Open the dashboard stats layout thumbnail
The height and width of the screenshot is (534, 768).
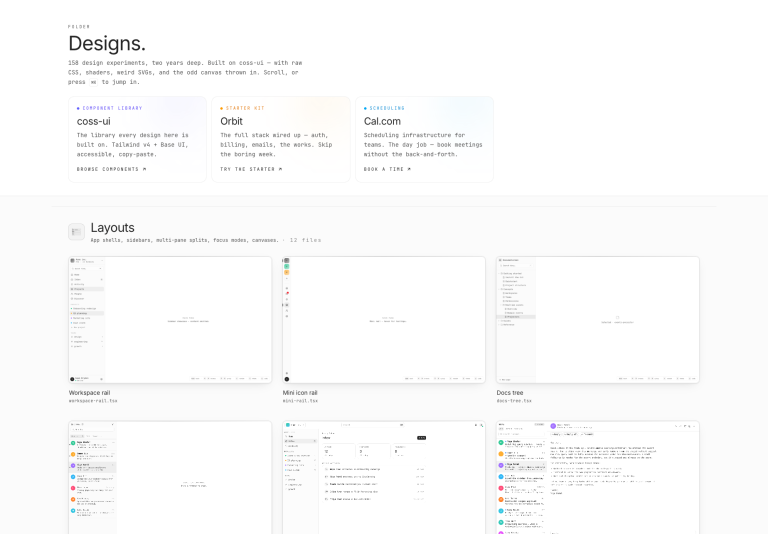(384, 477)
